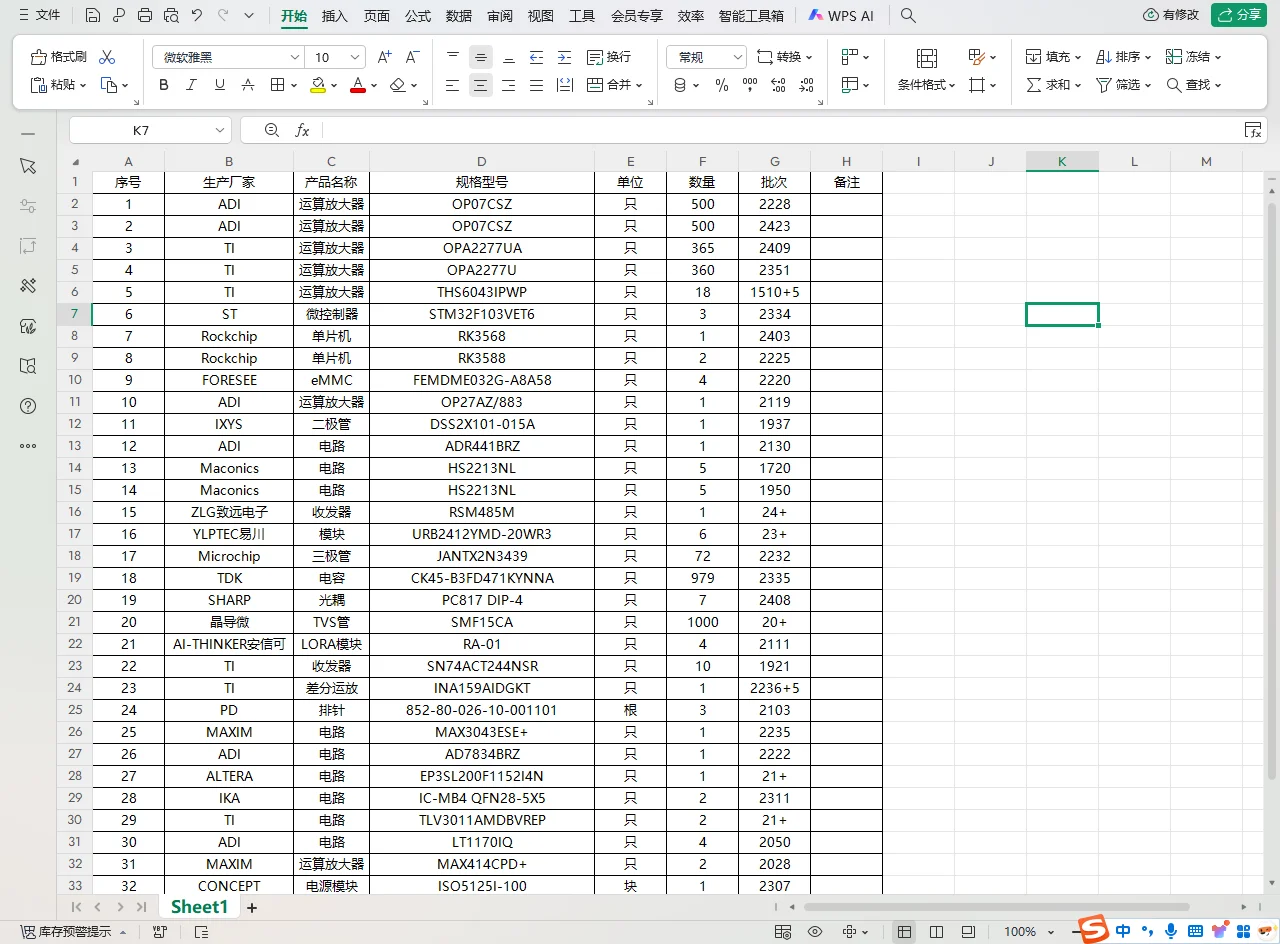Click the 100% zoom level in status bar
The height and width of the screenshot is (944, 1280).
1020,932
